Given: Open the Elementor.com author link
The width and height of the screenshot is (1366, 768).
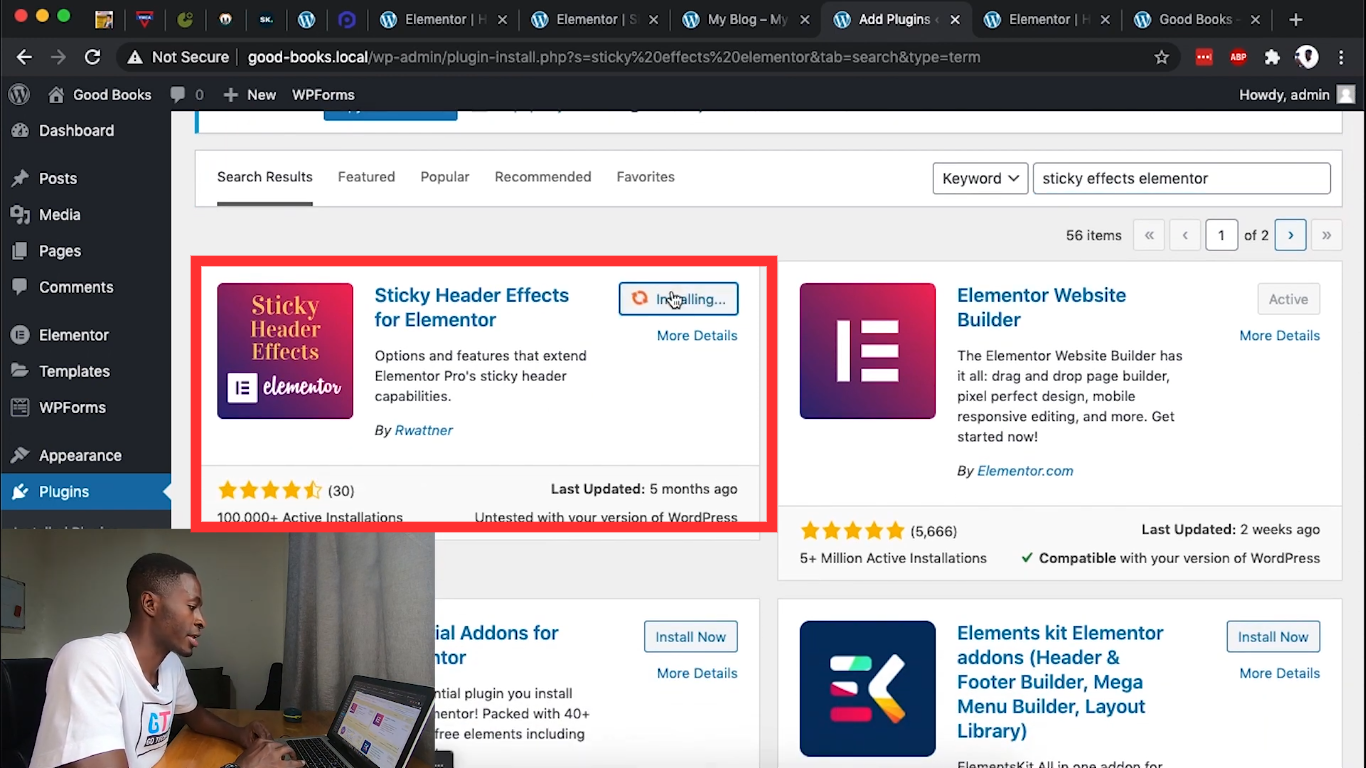Looking at the screenshot, I should pos(1025,471).
